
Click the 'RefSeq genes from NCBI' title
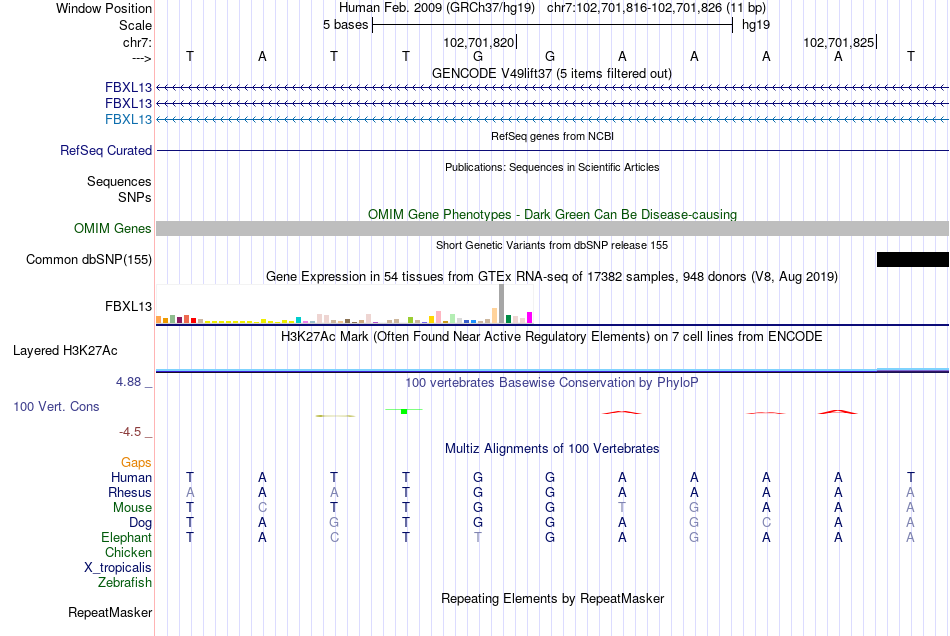pyautogui.click(x=552, y=136)
